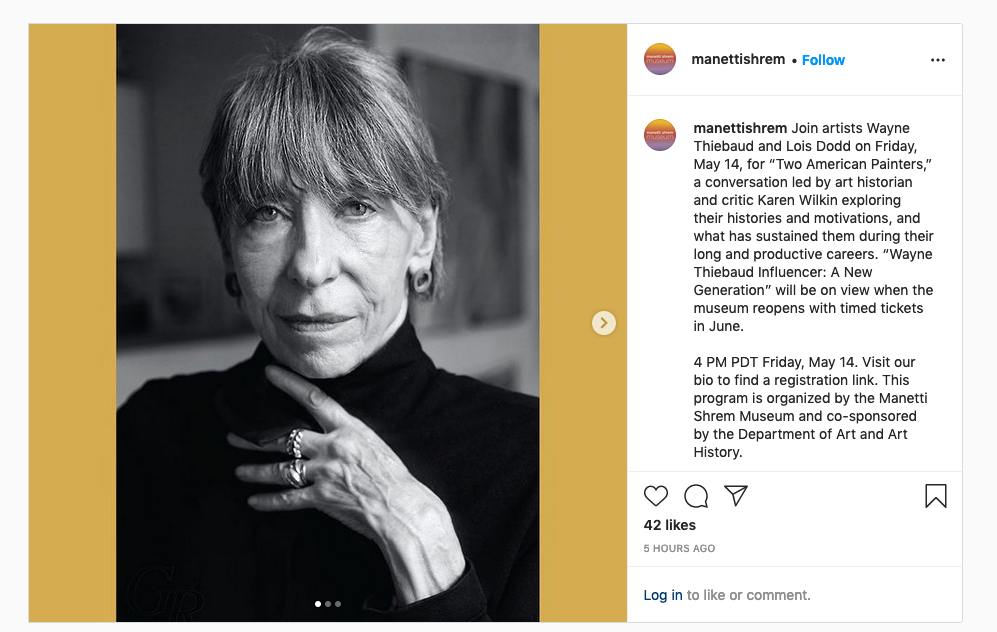Viewport: 997px width, 632px height.
Task: Save the post with the bookmark icon
Action: pos(935,496)
